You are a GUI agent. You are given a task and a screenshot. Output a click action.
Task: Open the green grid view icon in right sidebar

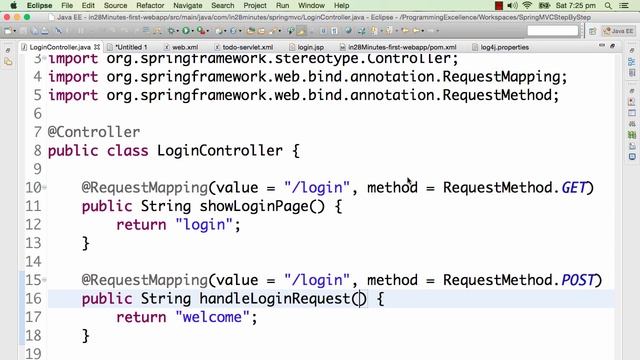point(632,135)
